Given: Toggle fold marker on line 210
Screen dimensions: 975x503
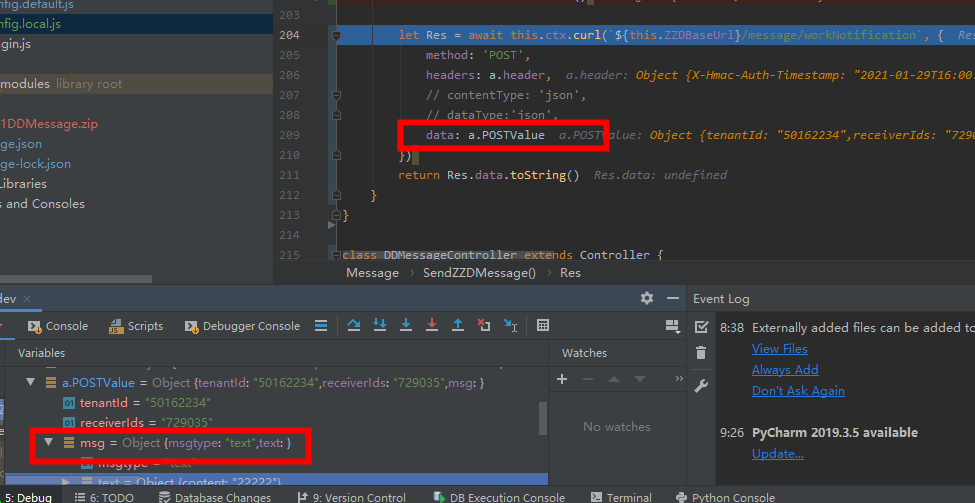Looking at the screenshot, I should tap(336, 155).
